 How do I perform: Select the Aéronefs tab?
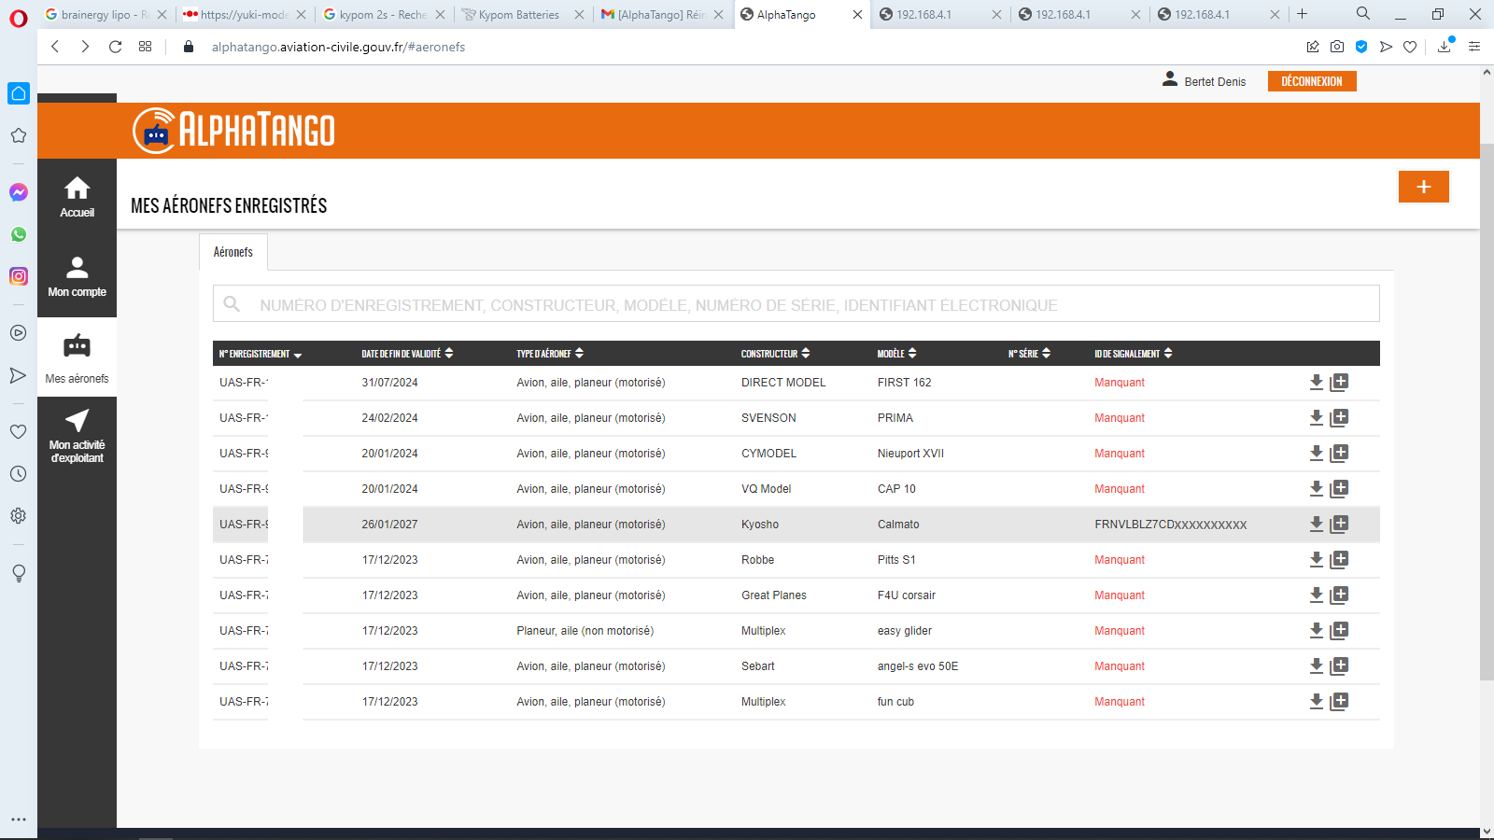(x=233, y=252)
